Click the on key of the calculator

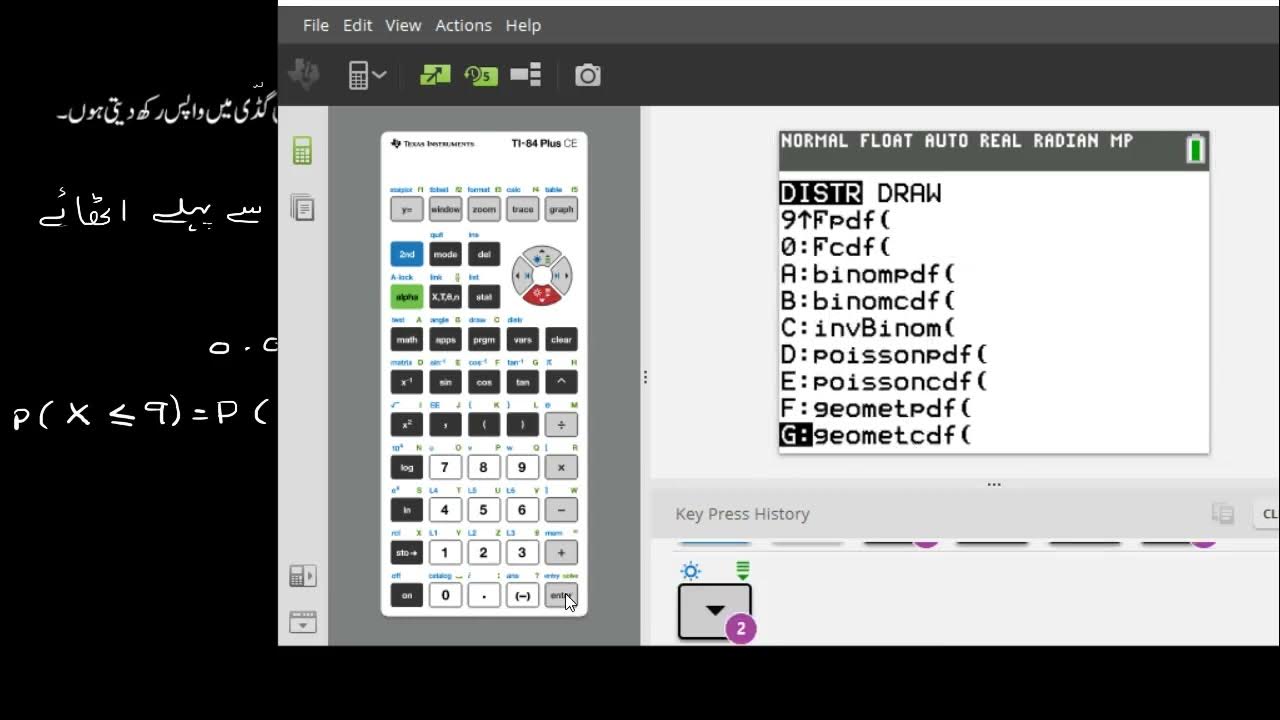406,595
